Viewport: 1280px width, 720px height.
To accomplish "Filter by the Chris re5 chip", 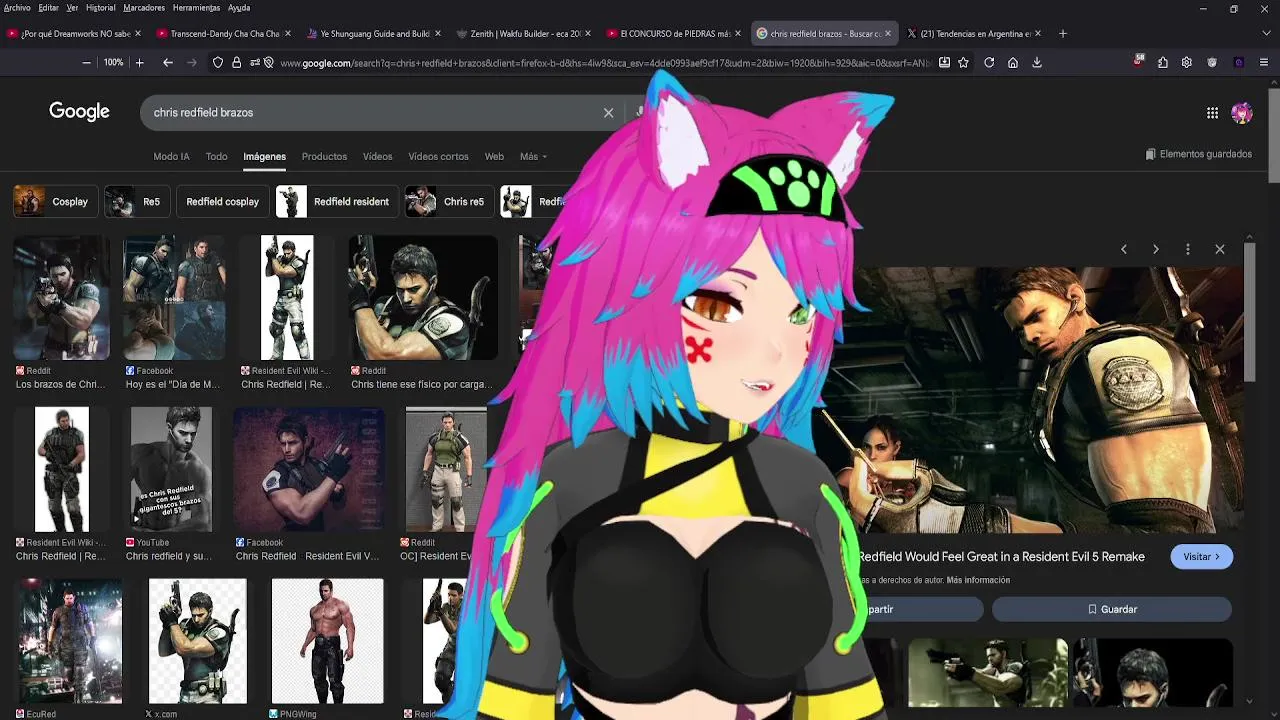I will (448, 201).
